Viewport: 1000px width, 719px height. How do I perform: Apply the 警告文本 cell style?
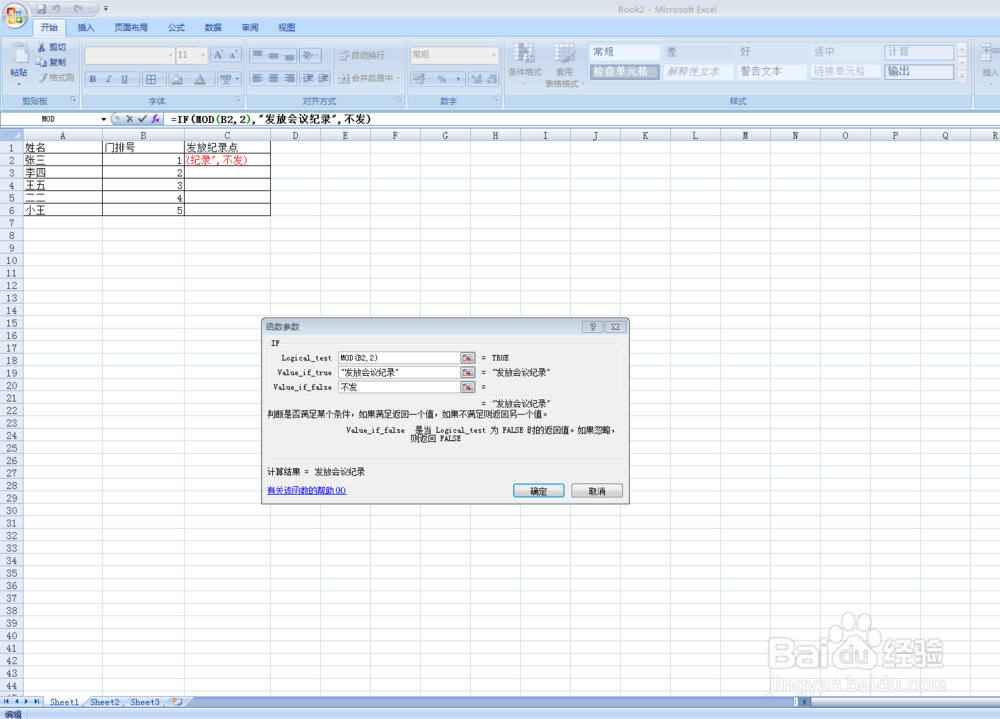click(x=772, y=71)
